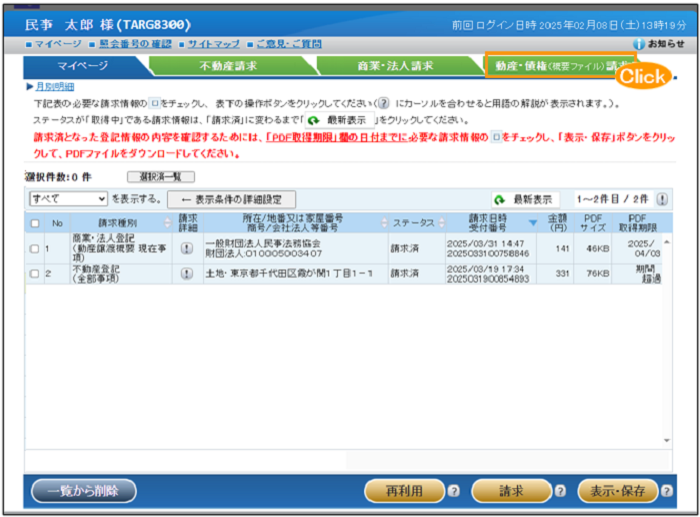Click the table's vertical scrollbar up arrow
This screenshot has height=517, width=700.
667,241
